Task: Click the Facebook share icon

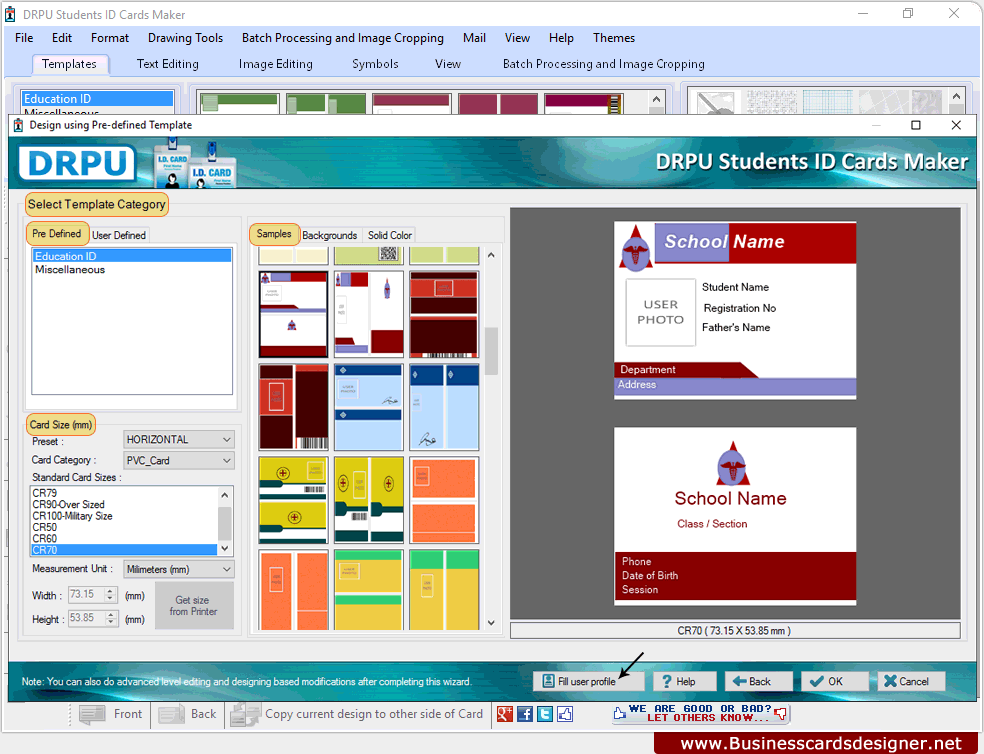Action: (525, 714)
